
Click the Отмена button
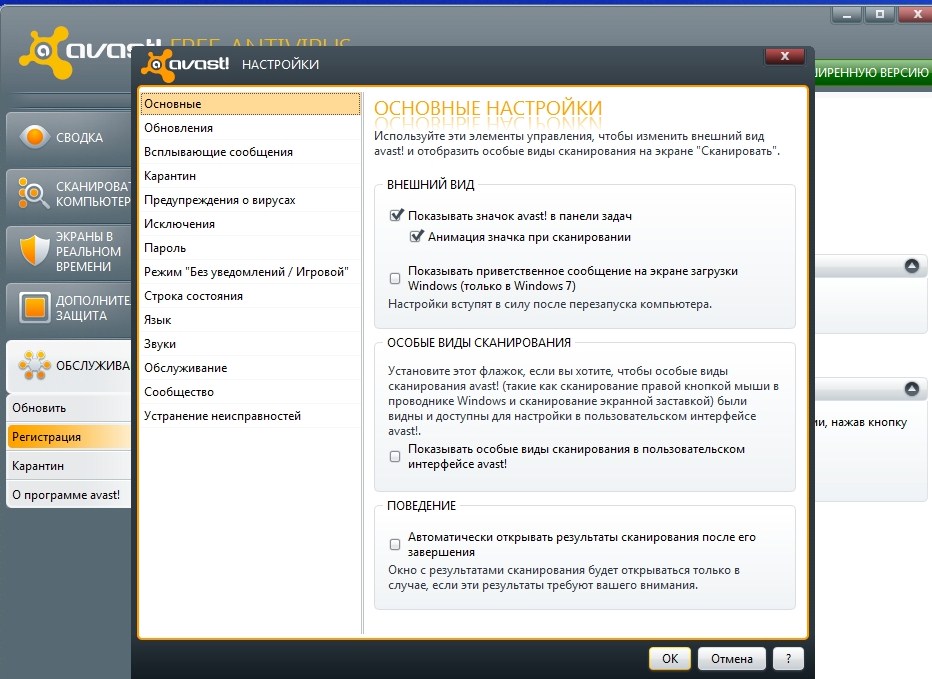(732, 659)
